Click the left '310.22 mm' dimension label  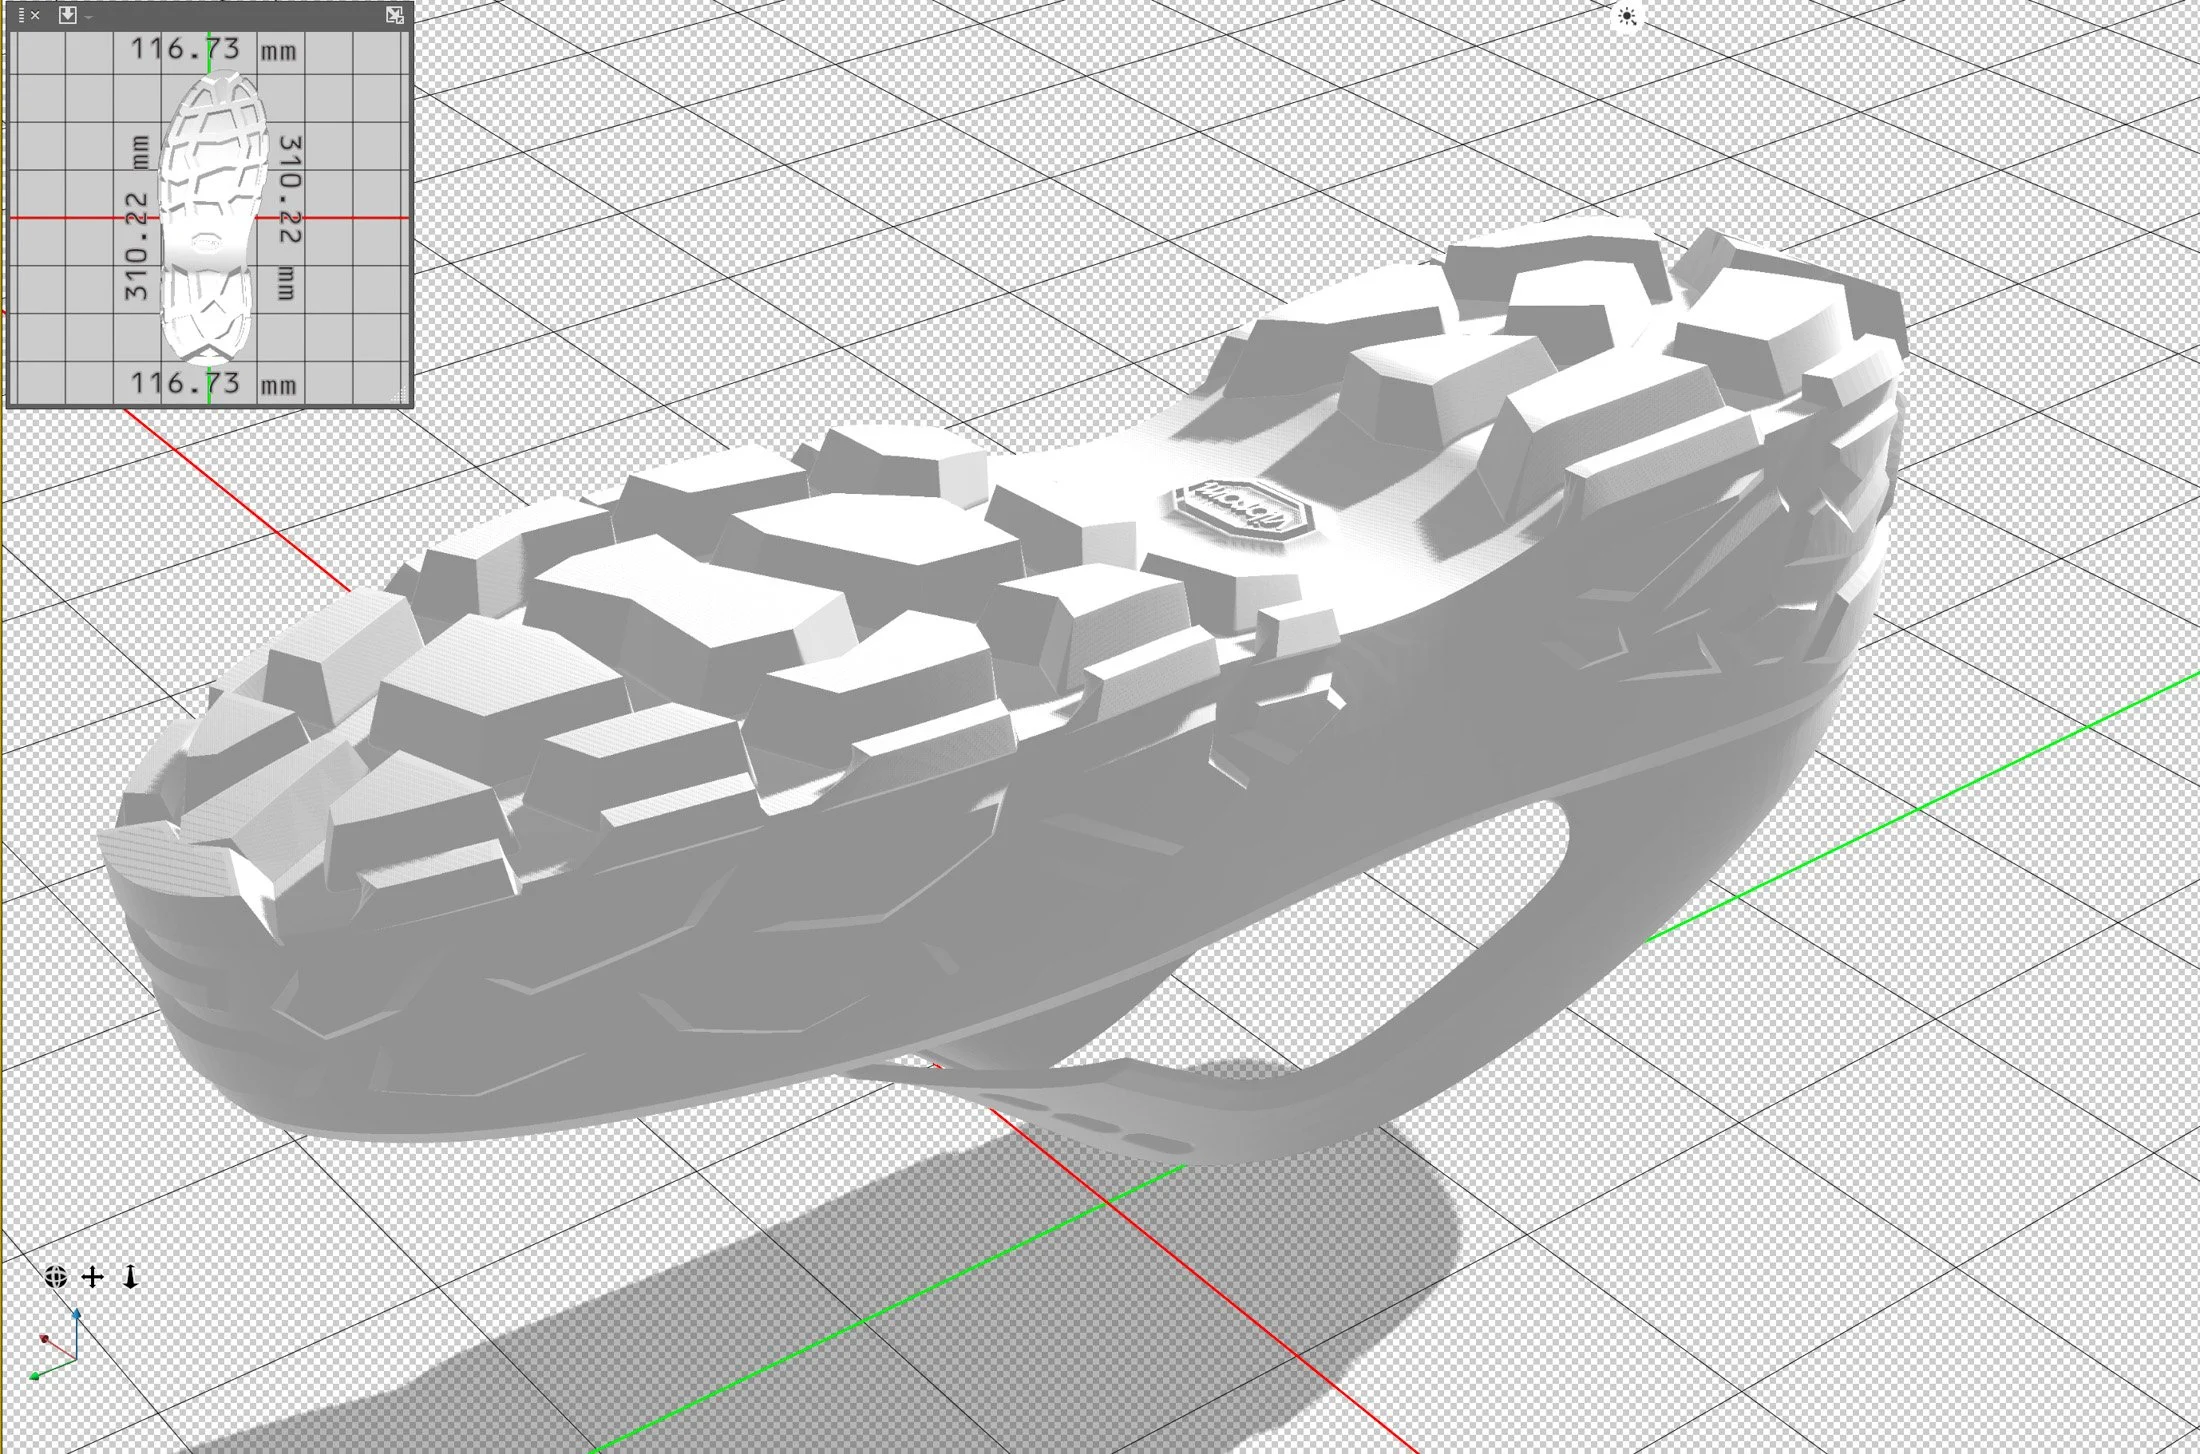(137, 218)
